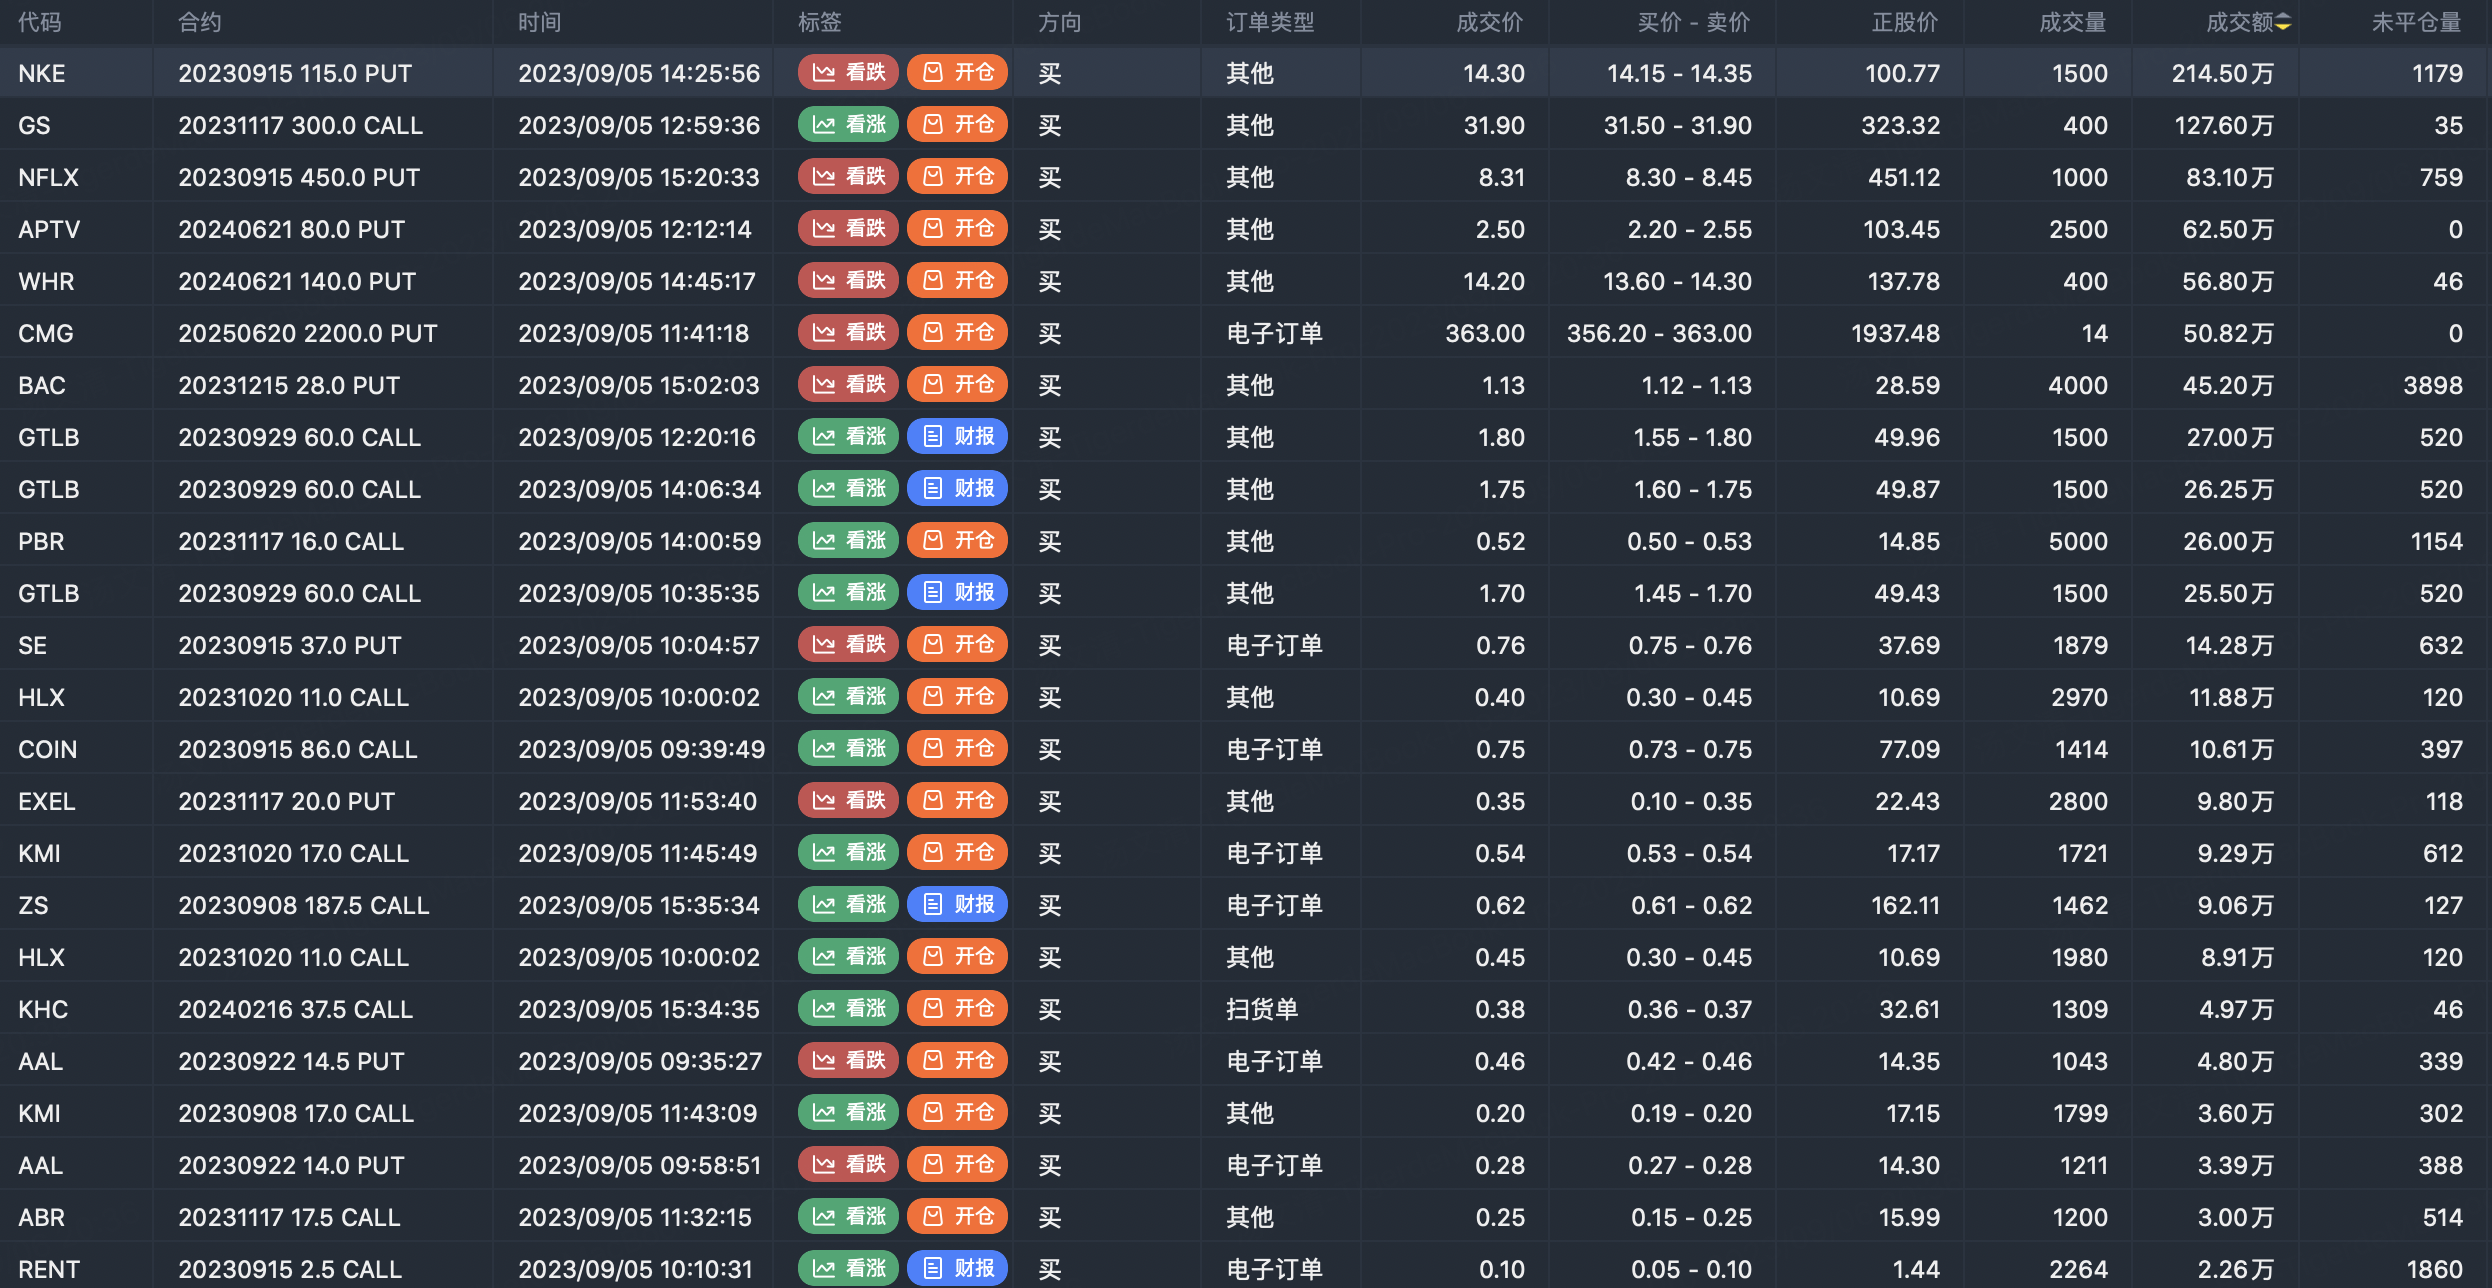Screen dimensions: 2492x1288
Task: Click the 开仓 open-position tag on NFLX row
Action: tap(957, 177)
